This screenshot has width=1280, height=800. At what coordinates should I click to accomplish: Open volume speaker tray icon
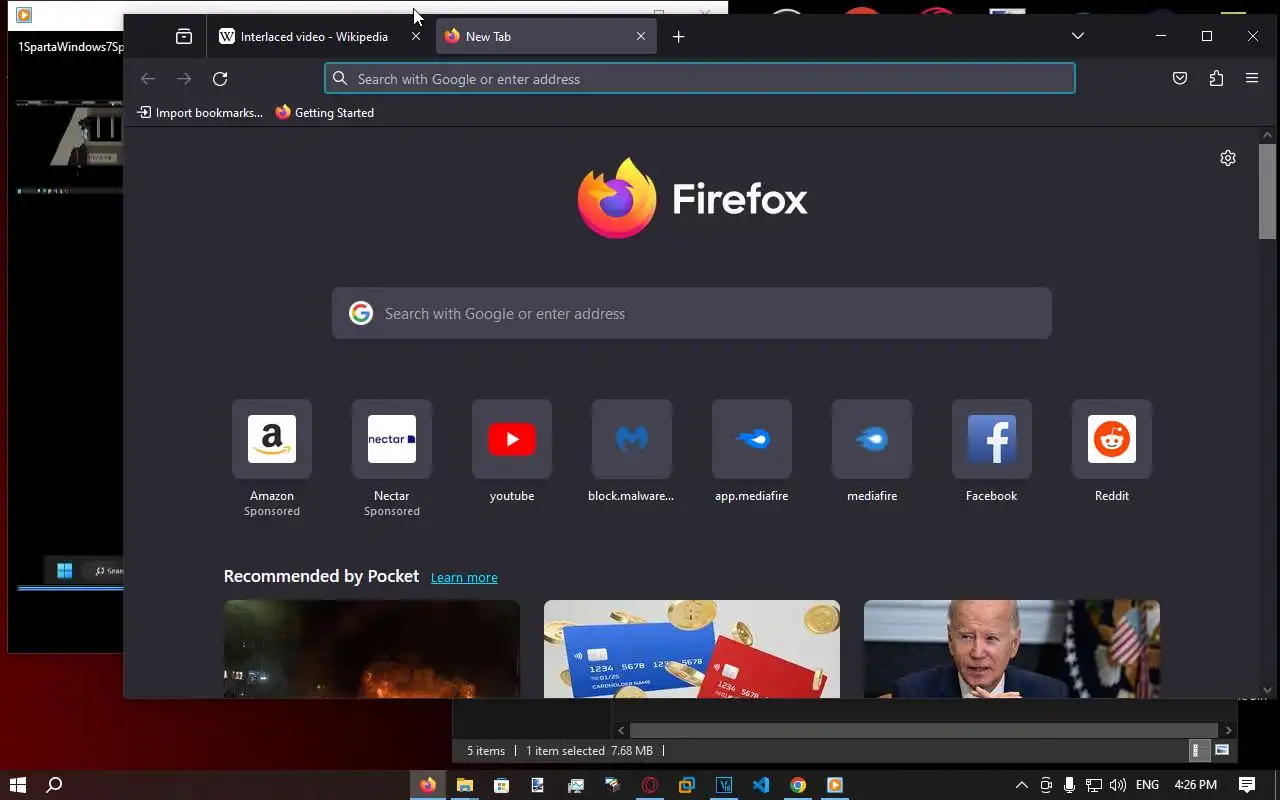[1118, 785]
